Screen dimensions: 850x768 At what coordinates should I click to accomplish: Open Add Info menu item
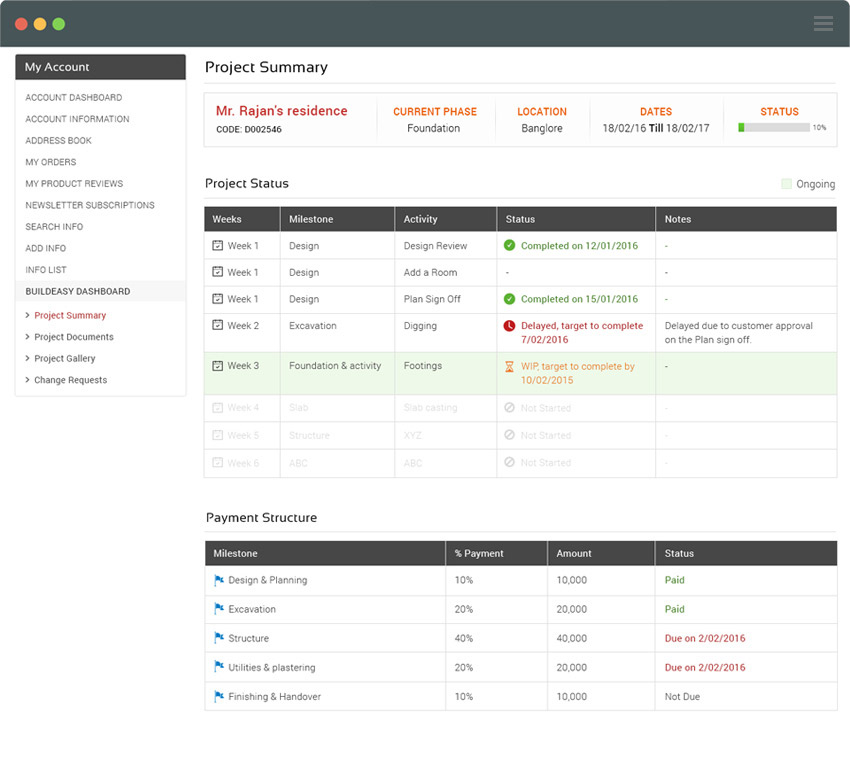[x=46, y=248]
